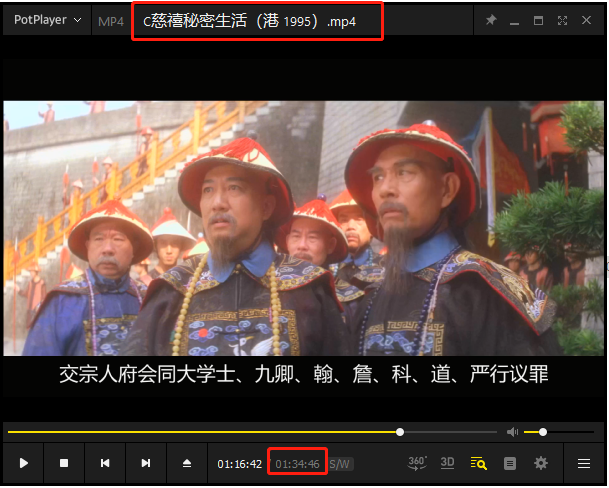The image size is (609, 488).
Task: Mute audio with the speaker icon
Action: tap(512, 432)
